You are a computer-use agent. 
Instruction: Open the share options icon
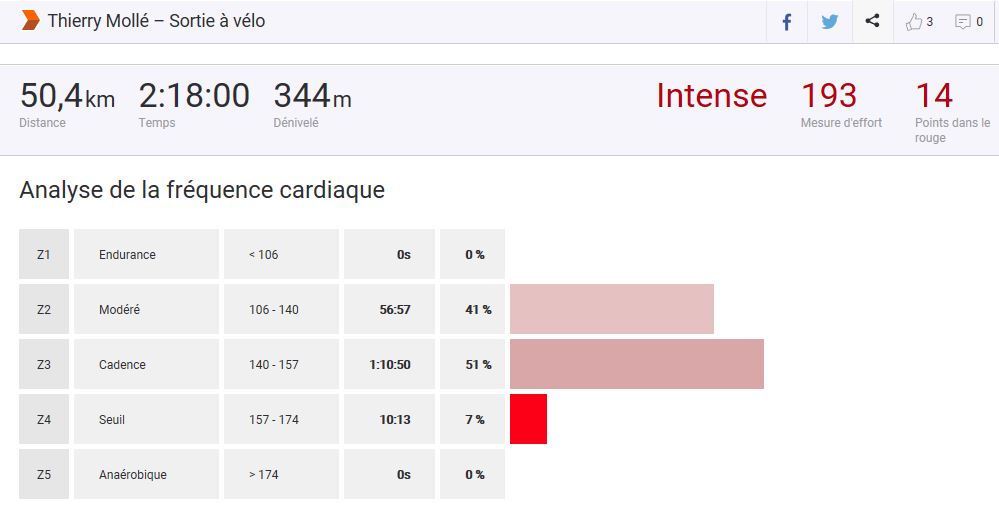coord(872,21)
